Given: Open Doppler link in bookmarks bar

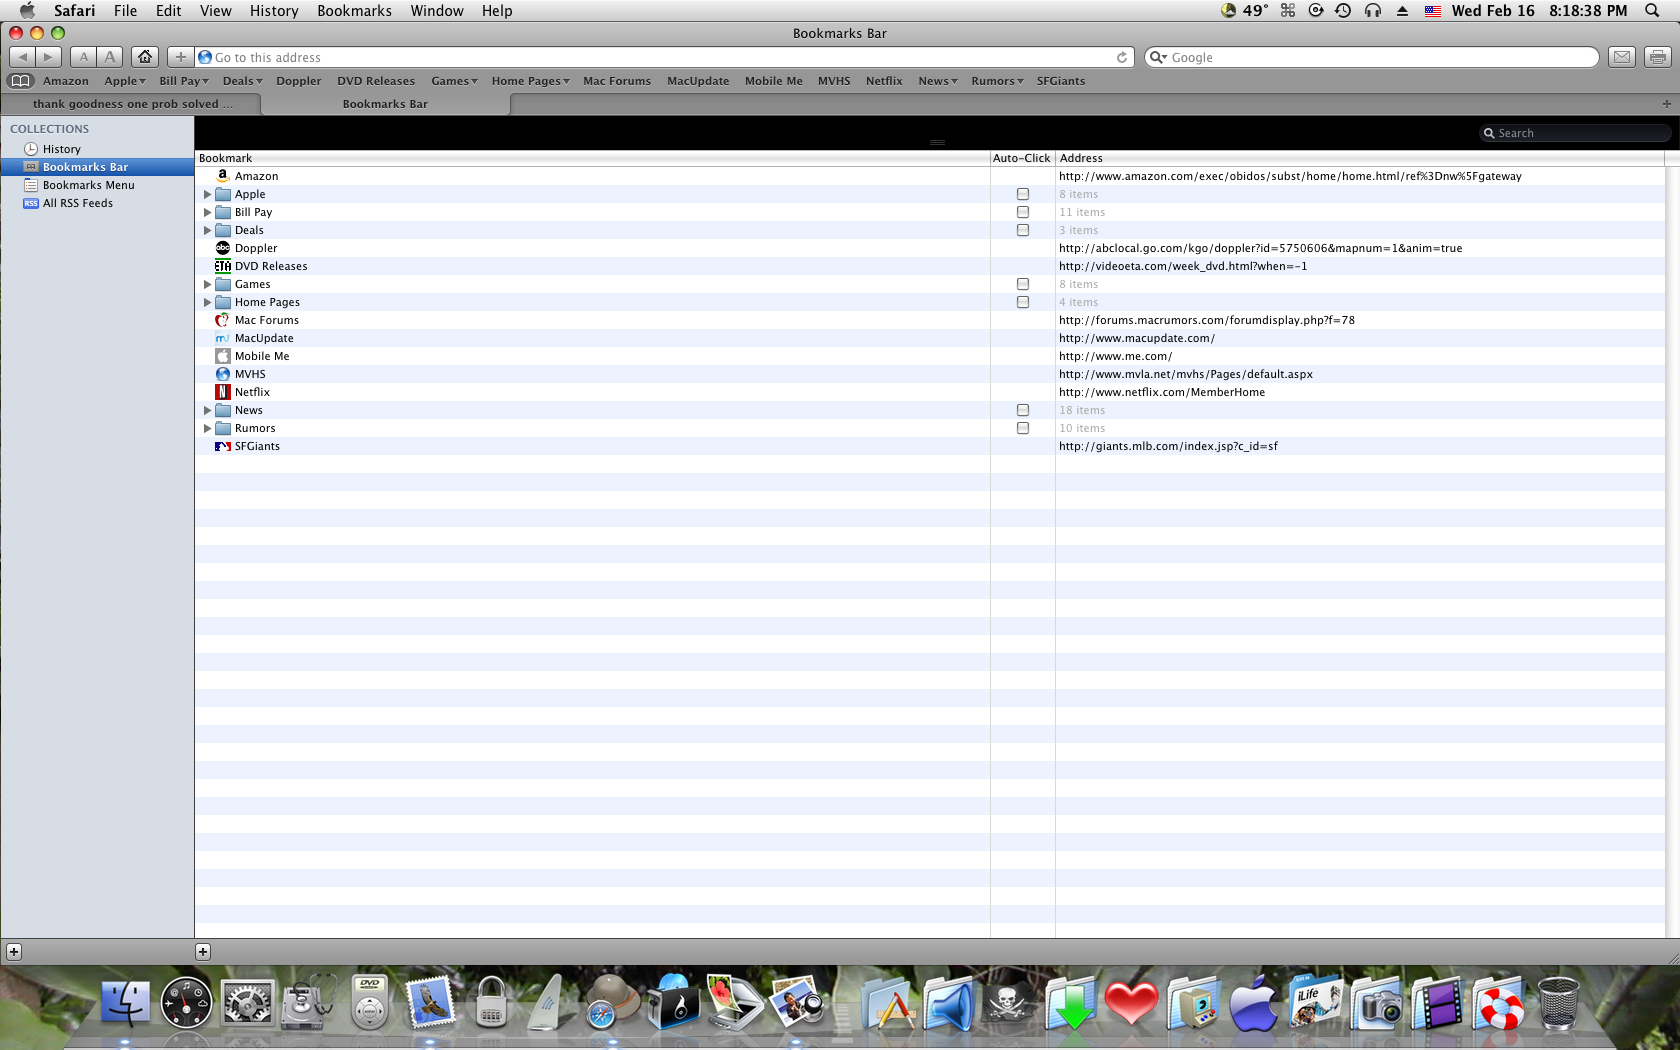Looking at the screenshot, I should tap(299, 81).
